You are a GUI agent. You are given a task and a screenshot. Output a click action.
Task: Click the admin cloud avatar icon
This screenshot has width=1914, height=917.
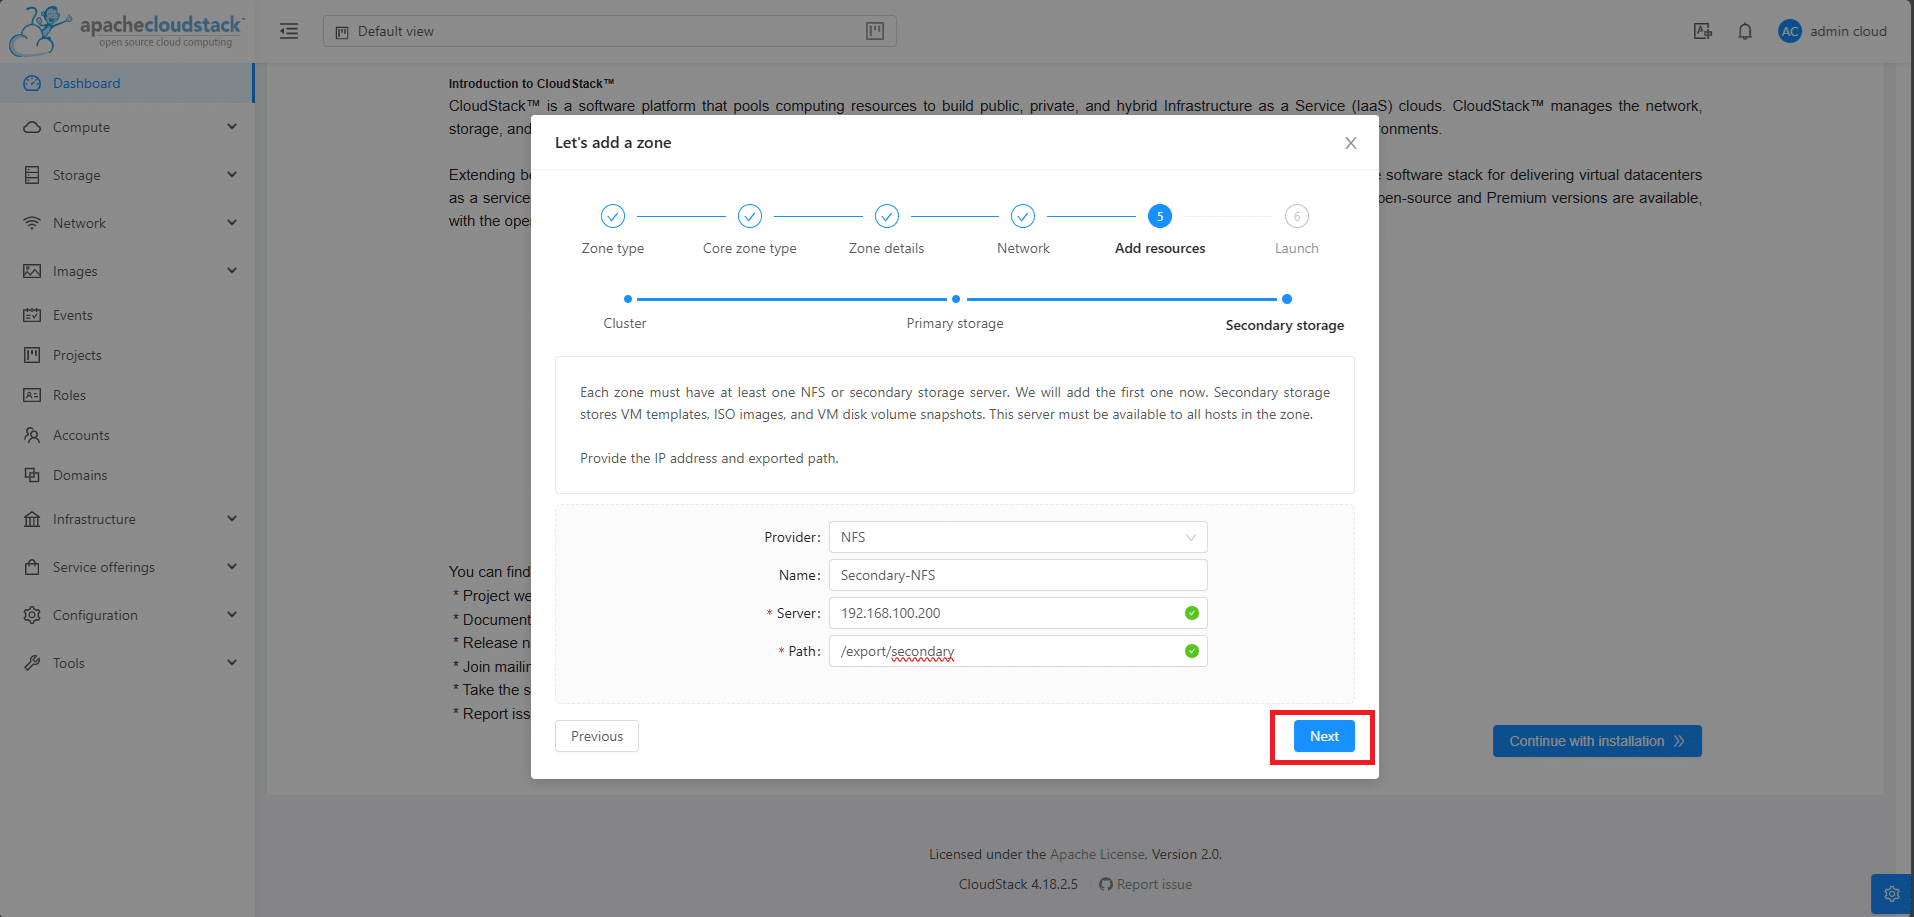(x=1790, y=31)
